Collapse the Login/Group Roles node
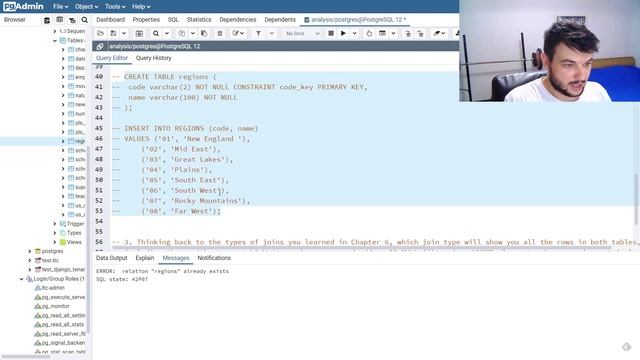Image resolution: width=640 pixels, height=360 pixels. point(21,279)
